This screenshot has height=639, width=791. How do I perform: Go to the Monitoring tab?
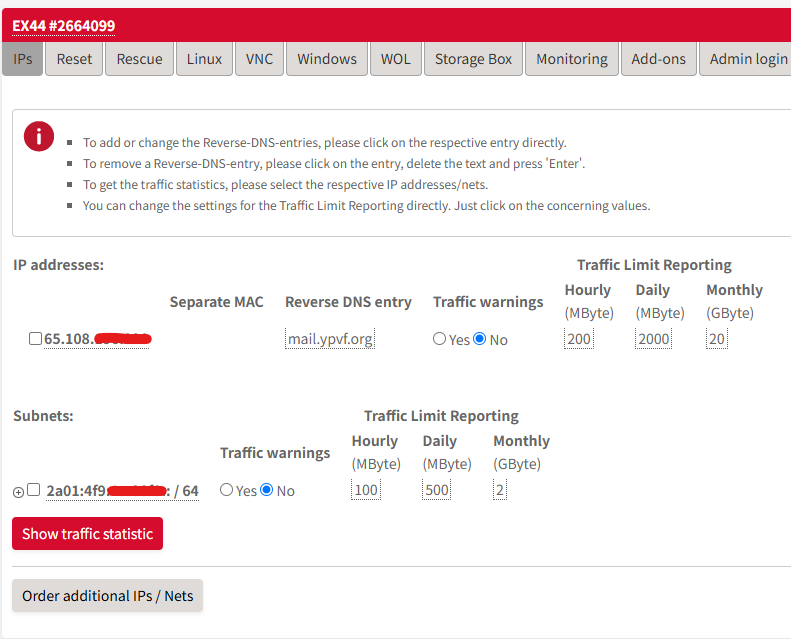(x=572, y=59)
